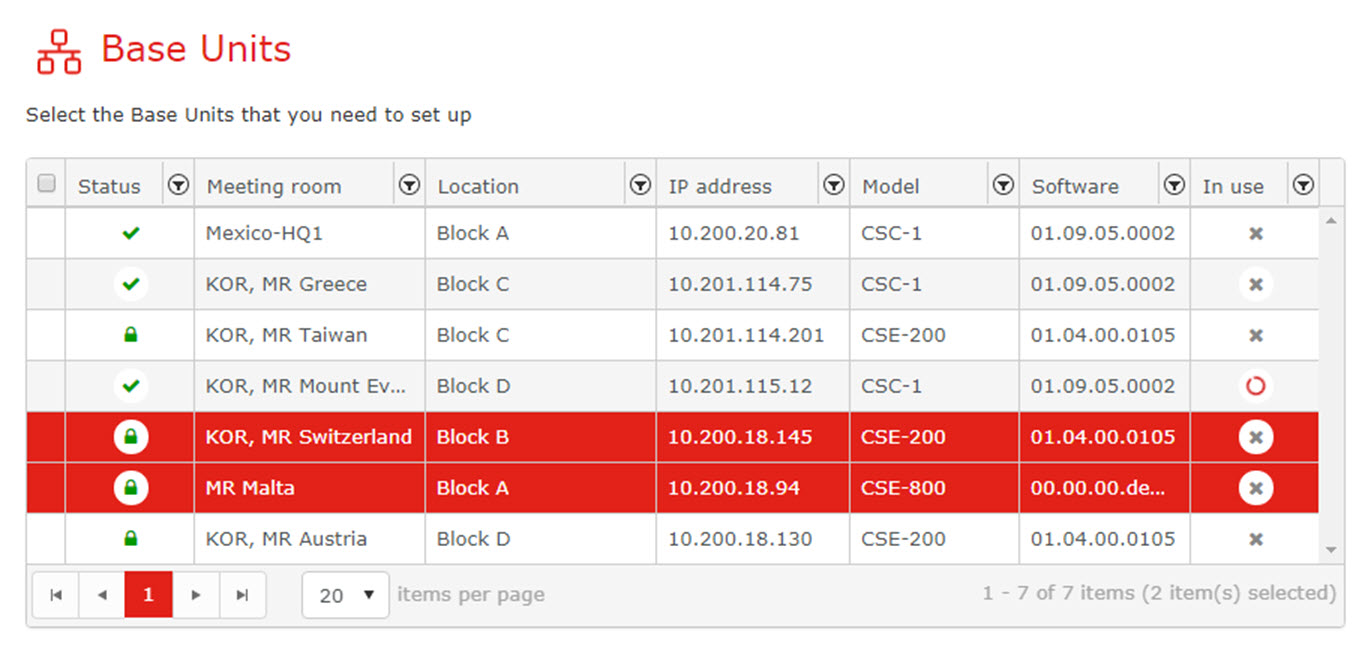Jump to the last page
Screen dimensions: 1362x652
(x=243, y=594)
